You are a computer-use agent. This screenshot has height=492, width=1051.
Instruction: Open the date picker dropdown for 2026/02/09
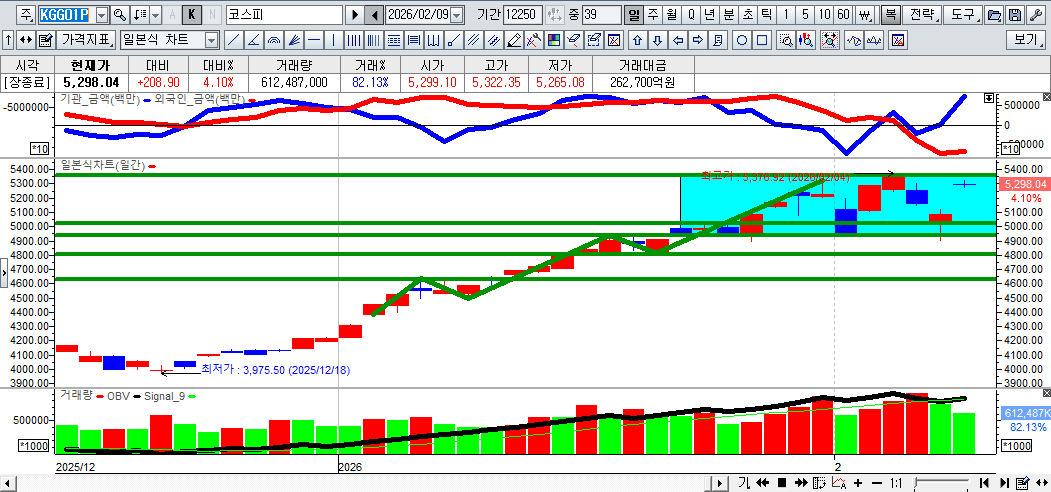coord(457,15)
